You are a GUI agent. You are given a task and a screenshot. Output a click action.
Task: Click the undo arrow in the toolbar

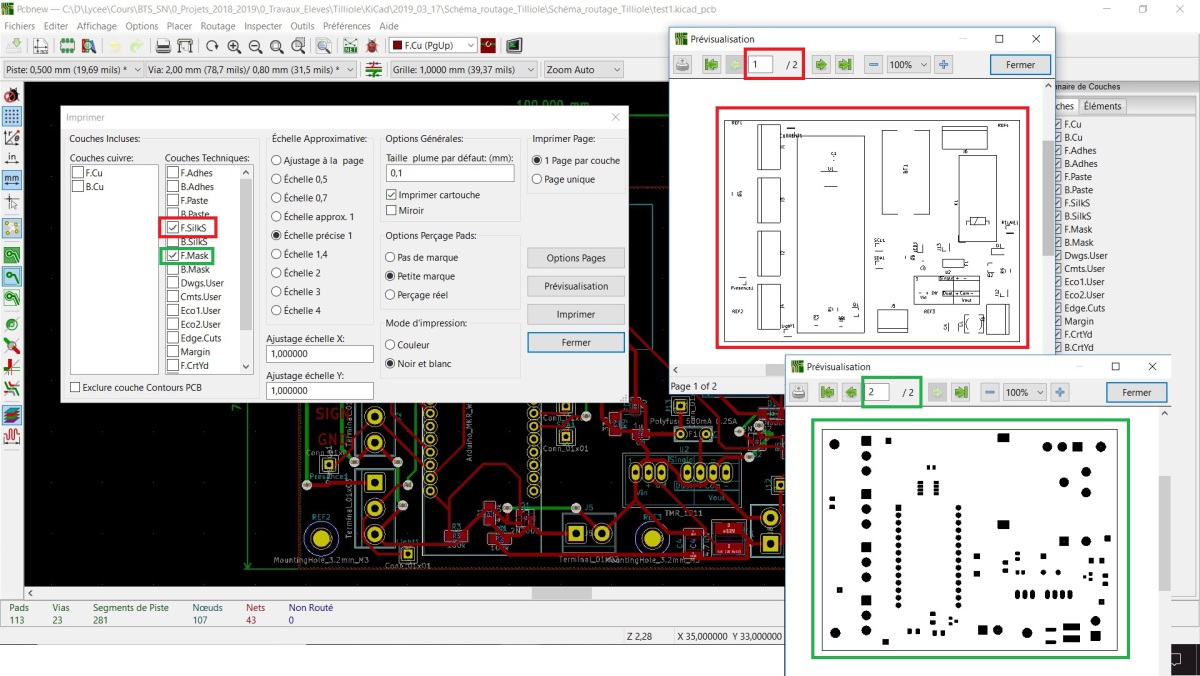(115, 44)
